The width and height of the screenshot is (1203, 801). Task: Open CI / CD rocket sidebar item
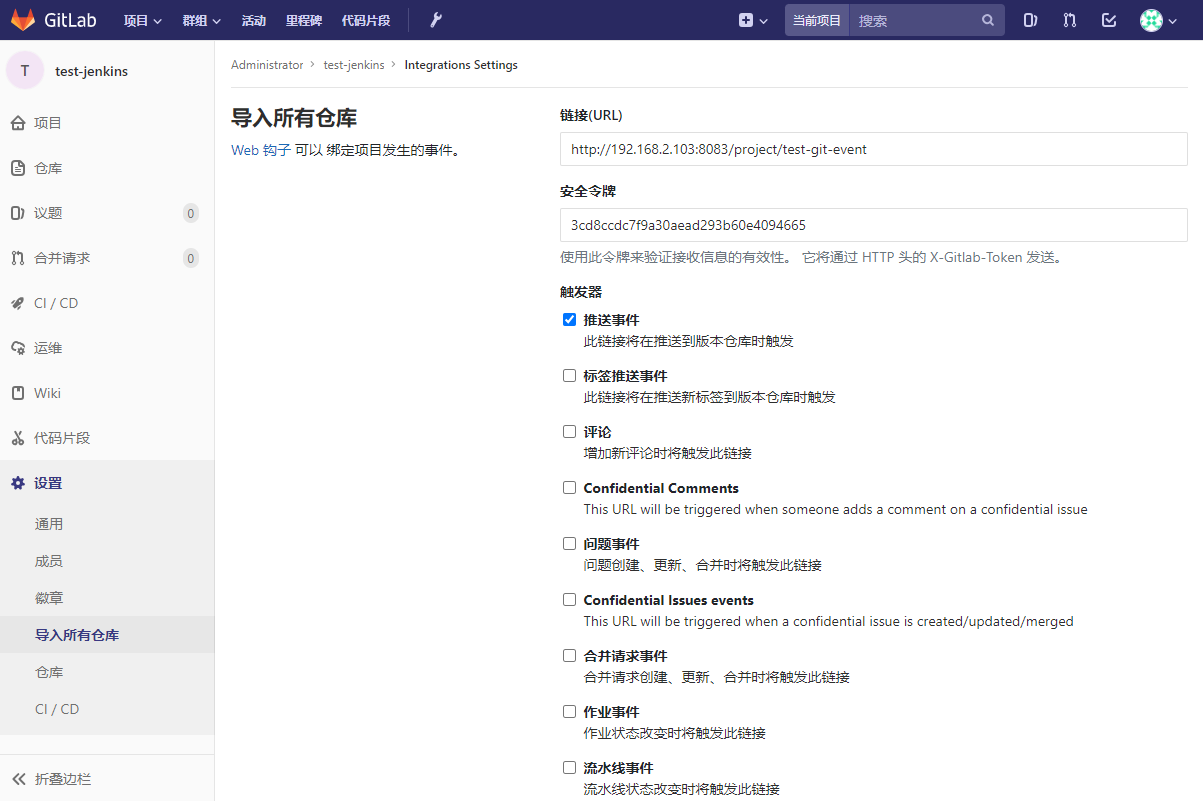(56, 303)
